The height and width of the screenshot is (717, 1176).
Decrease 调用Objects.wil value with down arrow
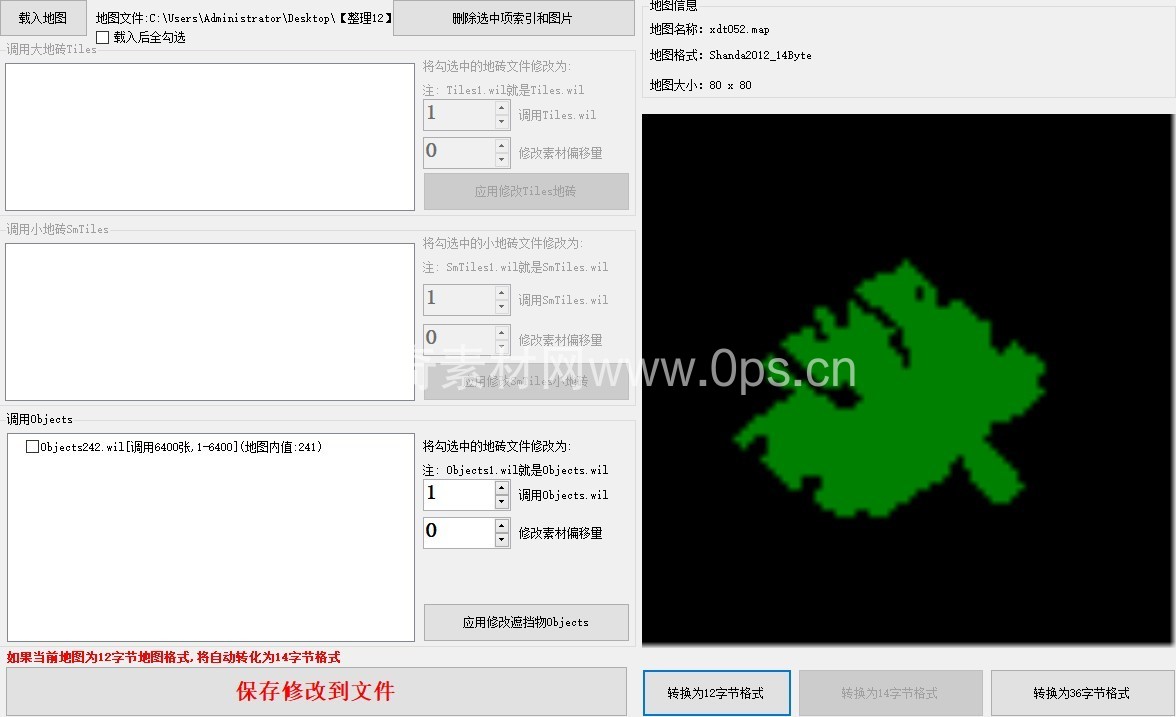click(x=502, y=501)
